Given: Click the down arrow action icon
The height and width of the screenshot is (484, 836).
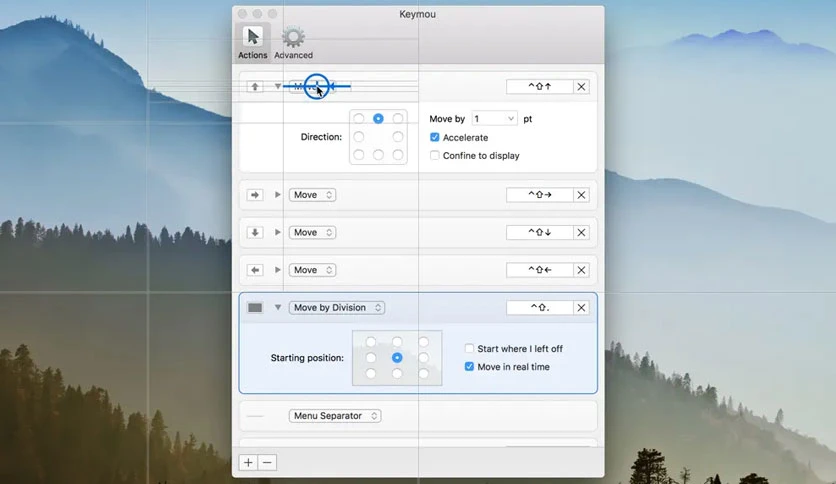Looking at the screenshot, I should coord(255,232).
